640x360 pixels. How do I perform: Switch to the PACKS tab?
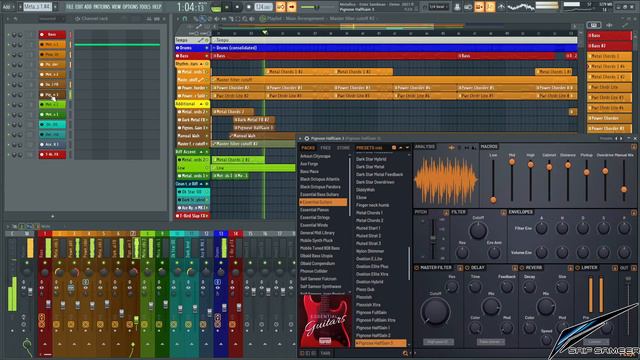click(308, 148)
